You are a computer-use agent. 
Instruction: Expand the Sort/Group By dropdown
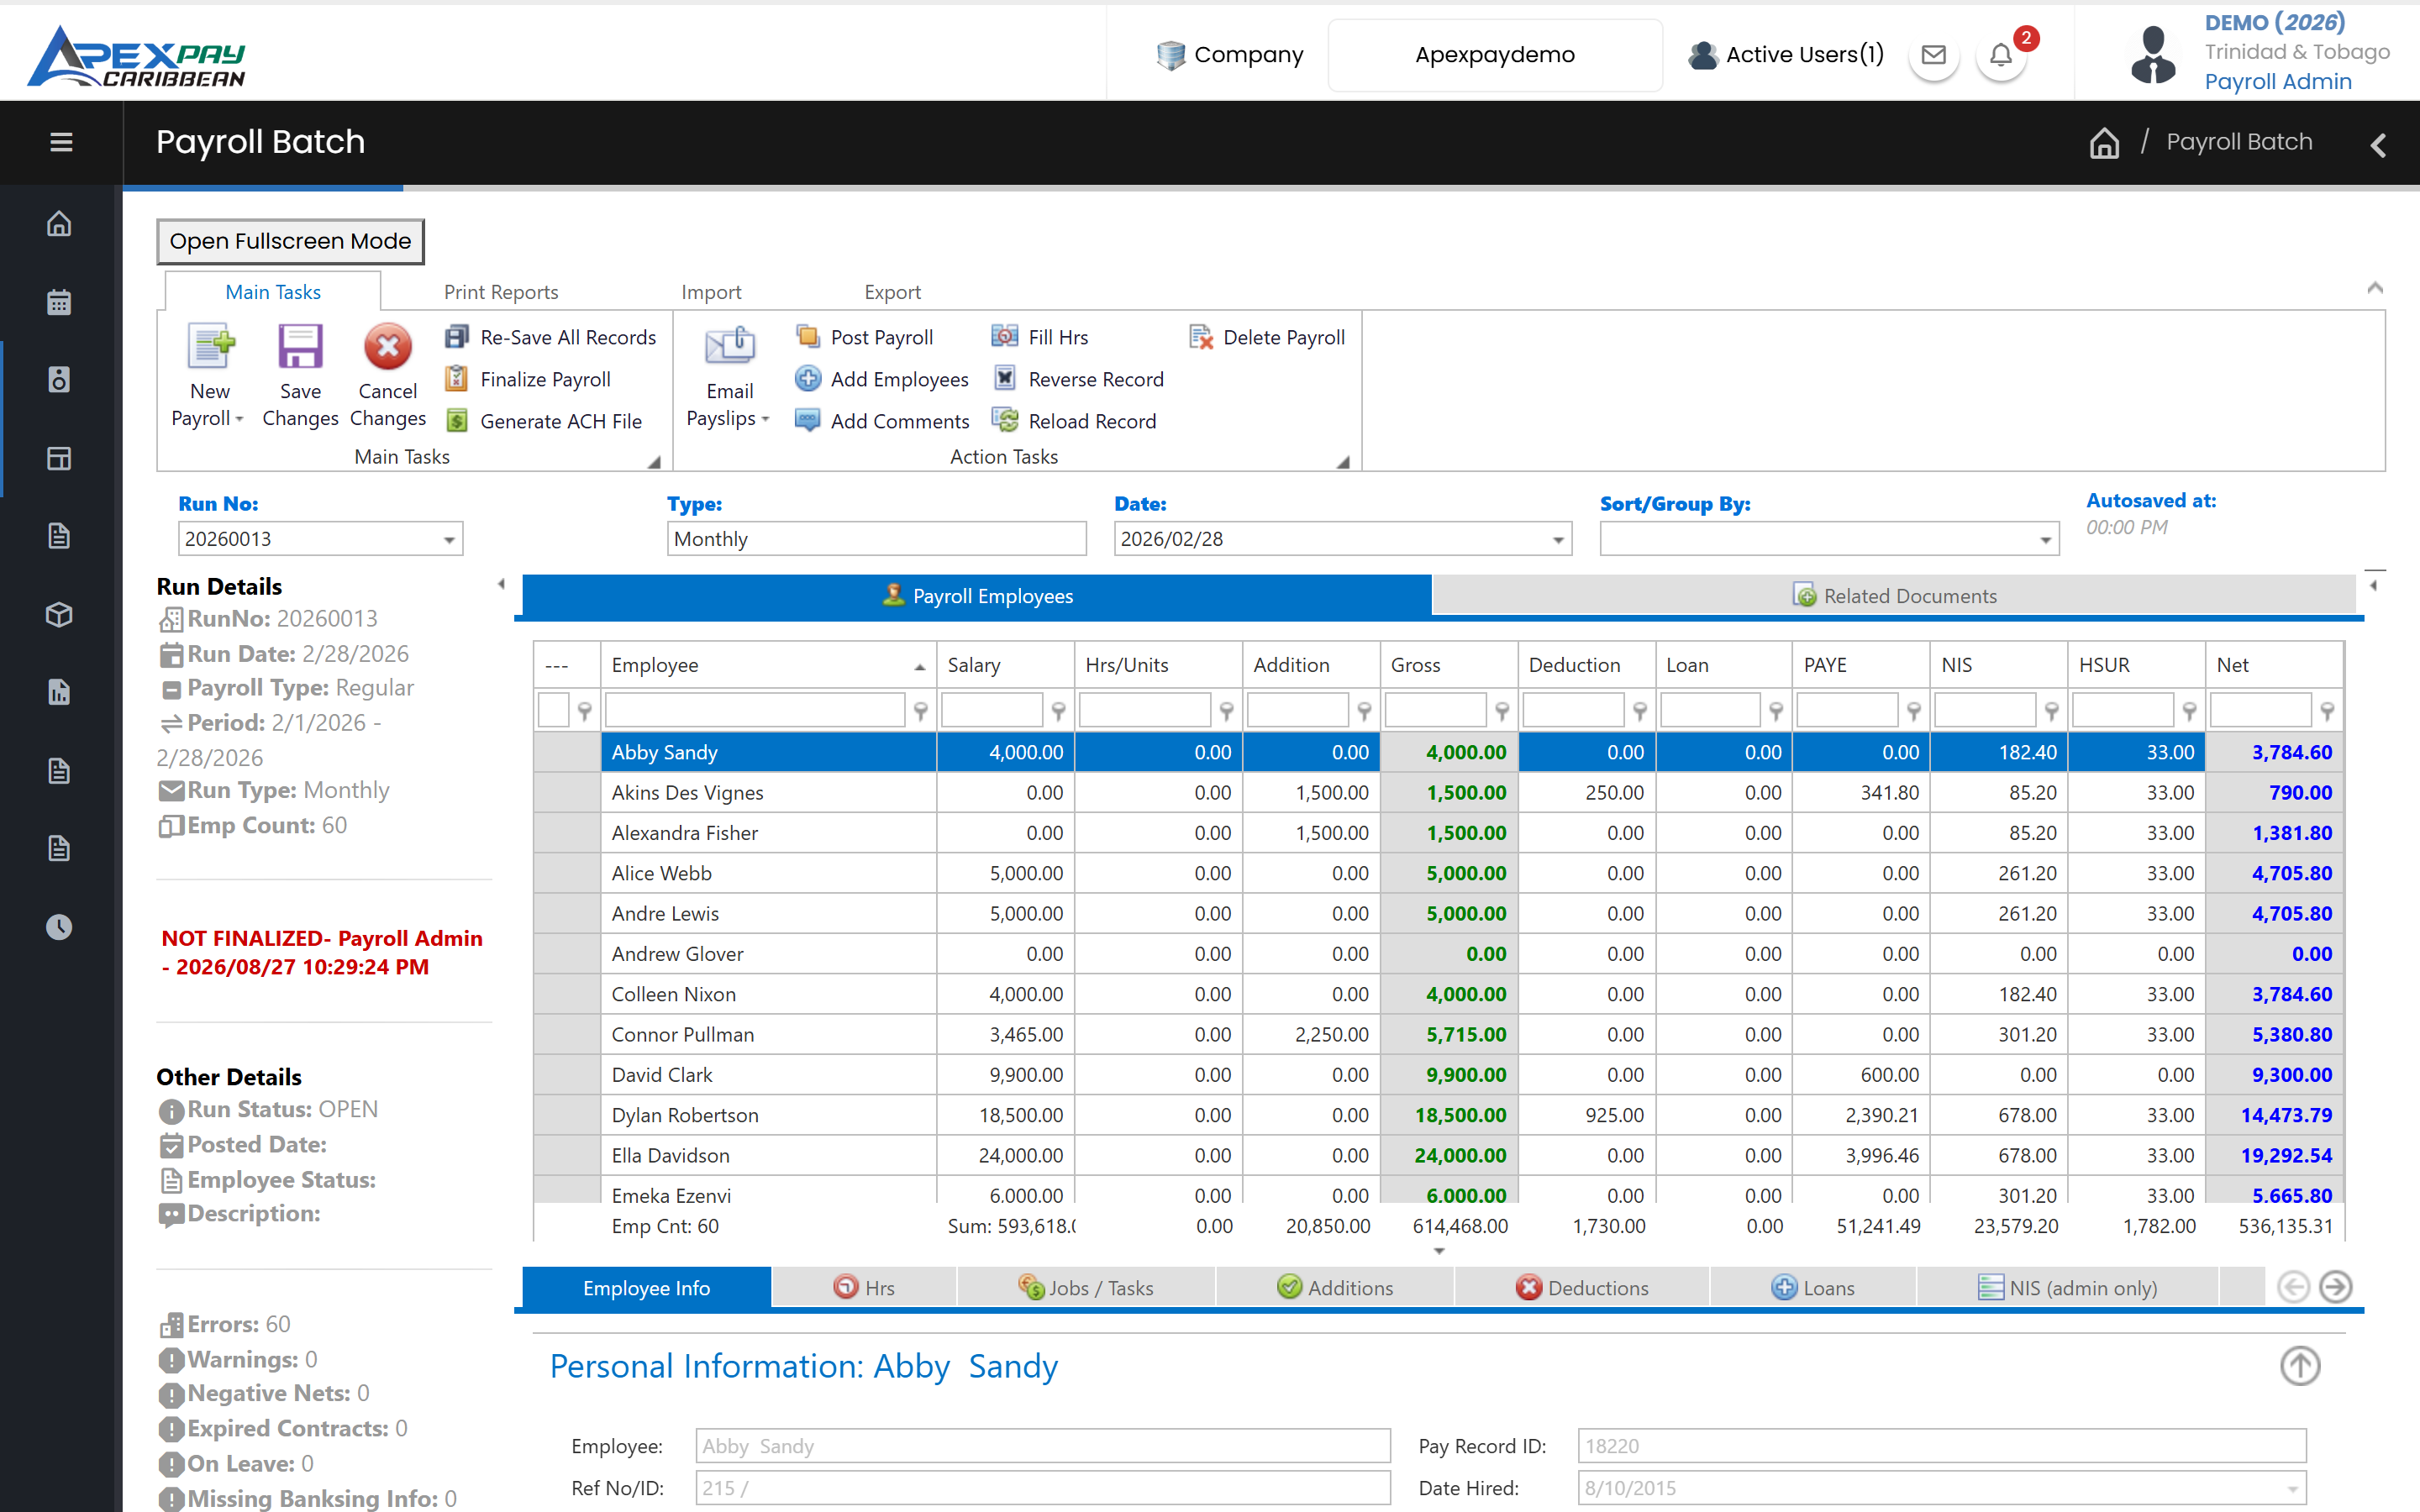[x=2046, y=540]
